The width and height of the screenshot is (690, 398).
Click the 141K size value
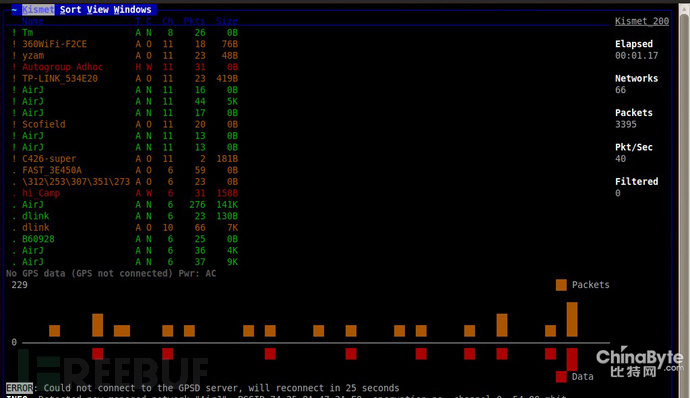(227, 204)
